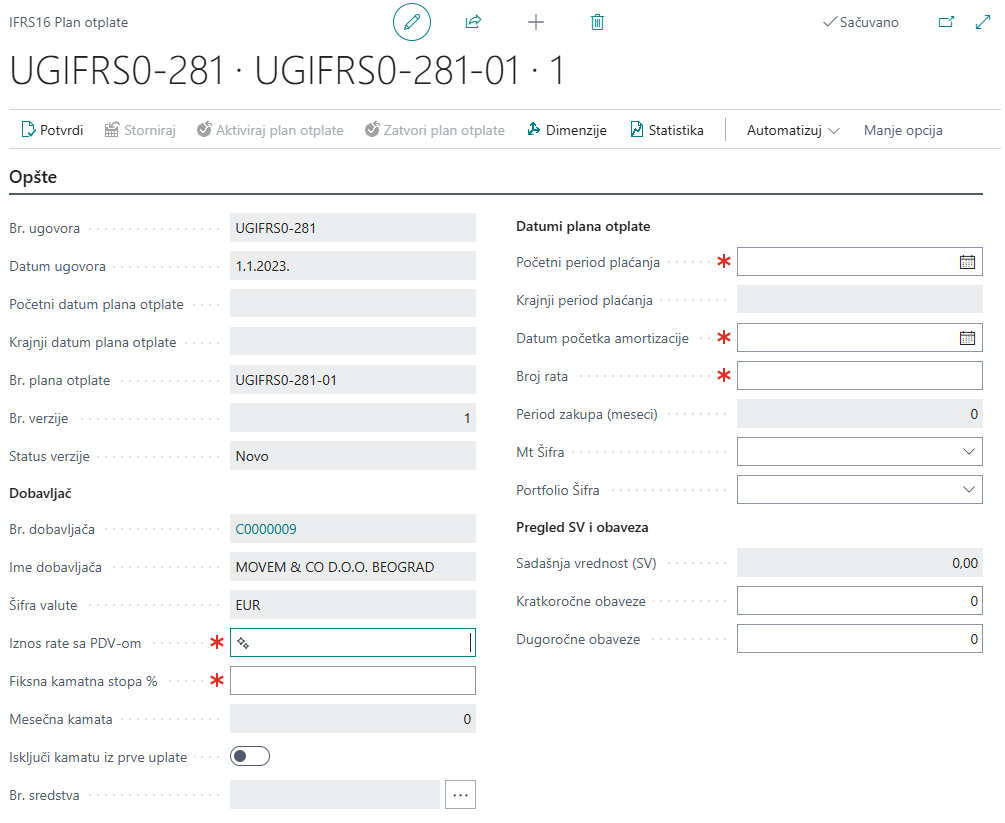The height and width of the screenshot is (823, 1005).
Task: Click the Datum ugovora value 1.1.2023.
Action: point(263,266)
